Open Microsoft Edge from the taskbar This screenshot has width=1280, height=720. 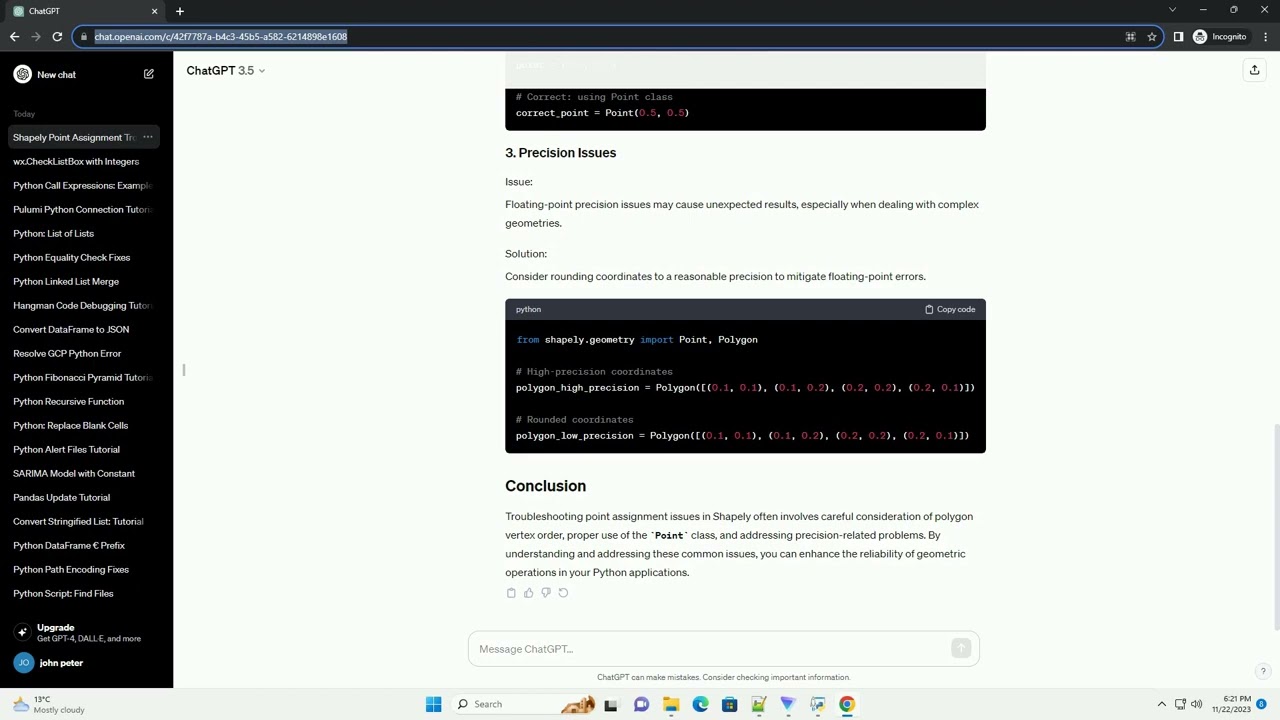[700, 704]
